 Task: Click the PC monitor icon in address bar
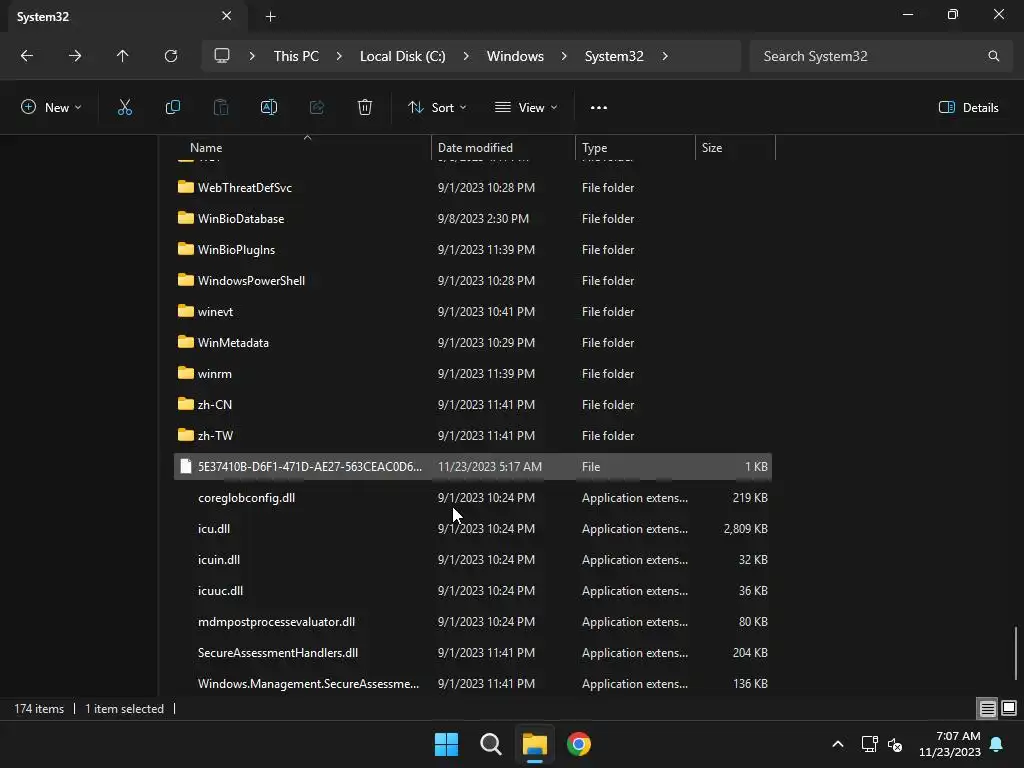pos(222,56)
